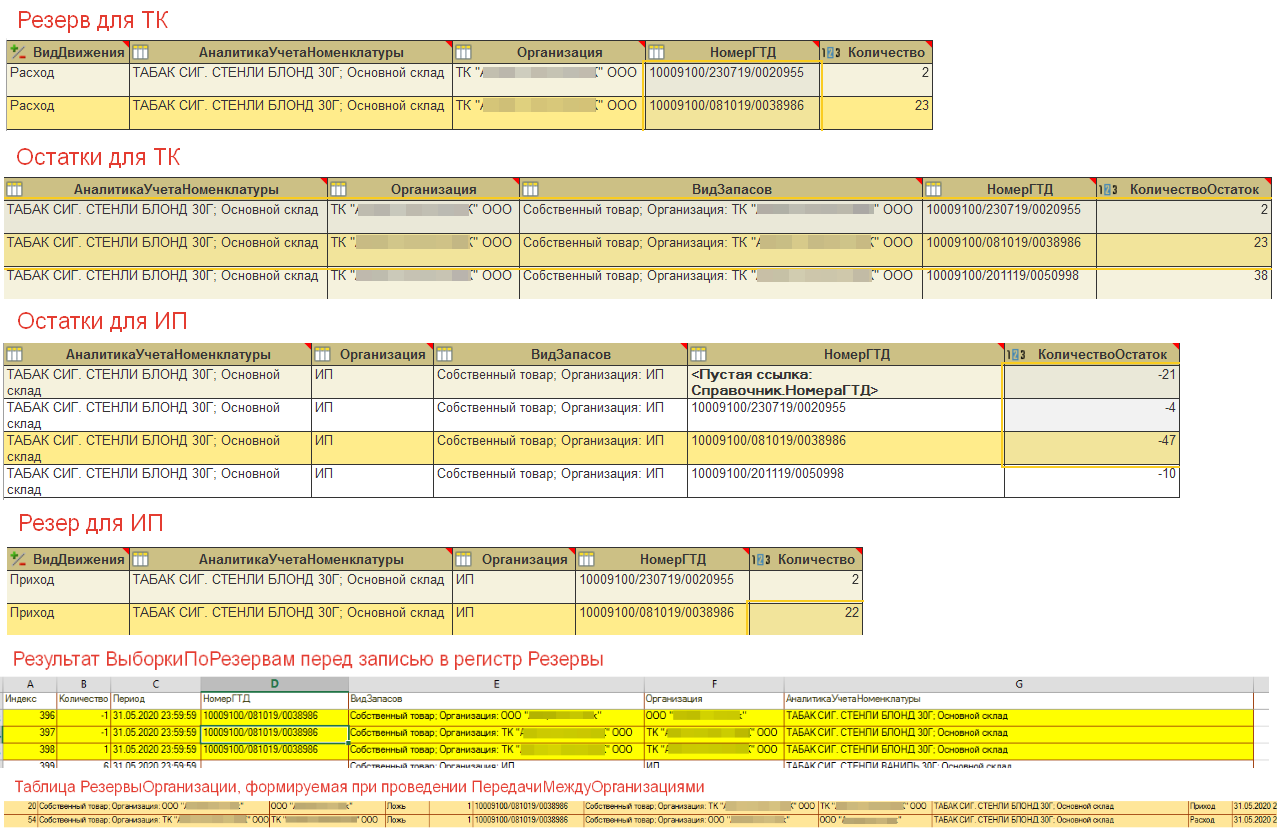1277x838 pixels.
Task: Click Организация header icon in Резерв для ТК table
Action: [x=463, y=52]
